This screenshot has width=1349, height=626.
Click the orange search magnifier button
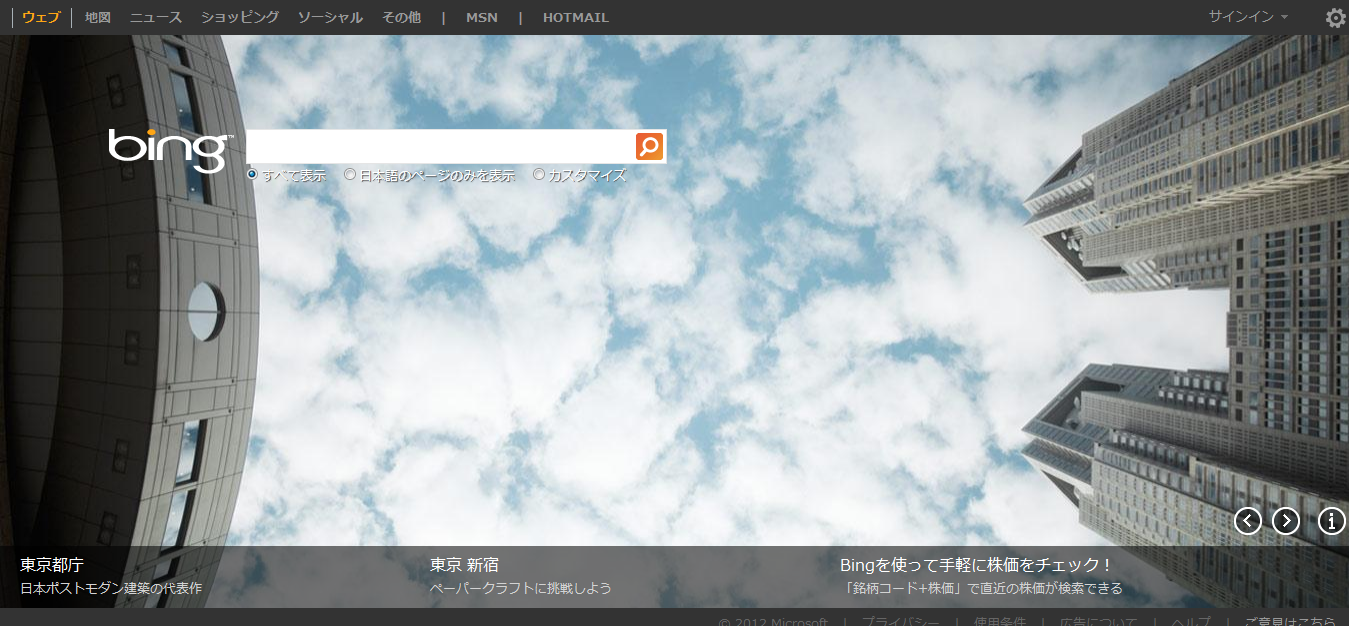[x=649, y=146]
